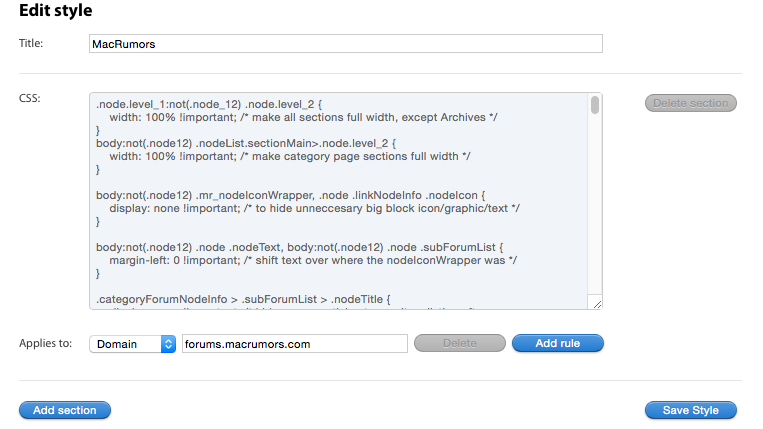
Task: Place cursor in the margin-left: 0 !important line
Action: coord(313,260)
